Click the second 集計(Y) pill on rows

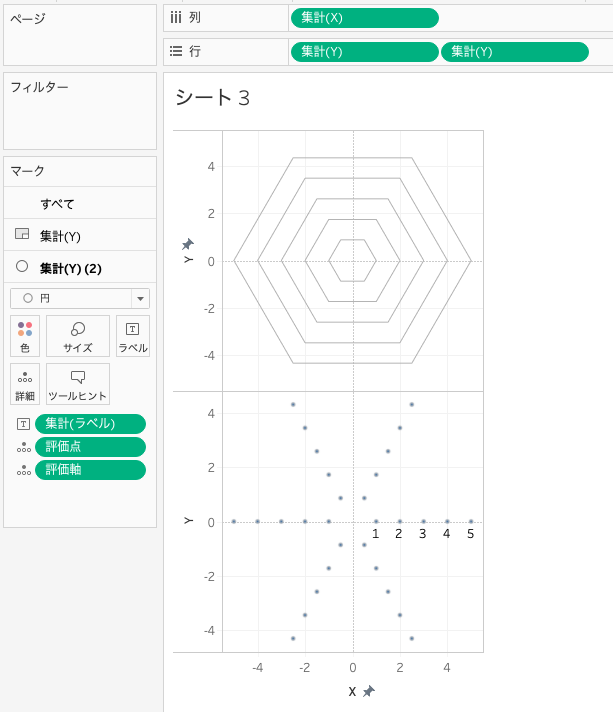pyautogui.click(x=514, y=52)
